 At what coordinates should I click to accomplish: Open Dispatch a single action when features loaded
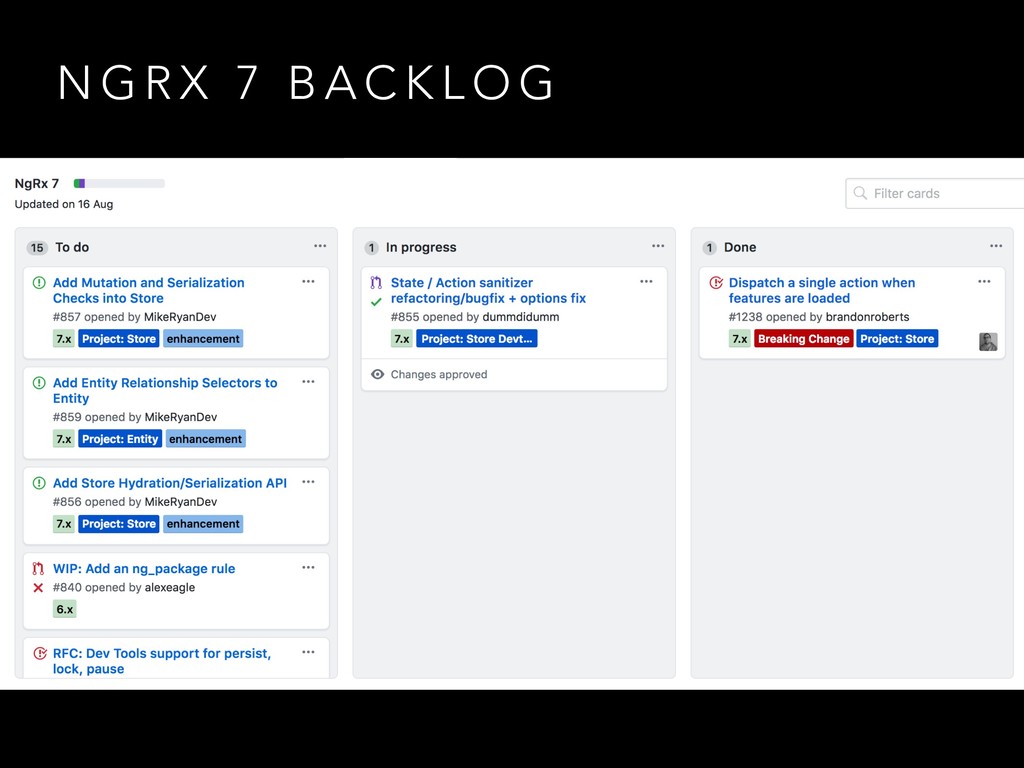pos(822,291)
